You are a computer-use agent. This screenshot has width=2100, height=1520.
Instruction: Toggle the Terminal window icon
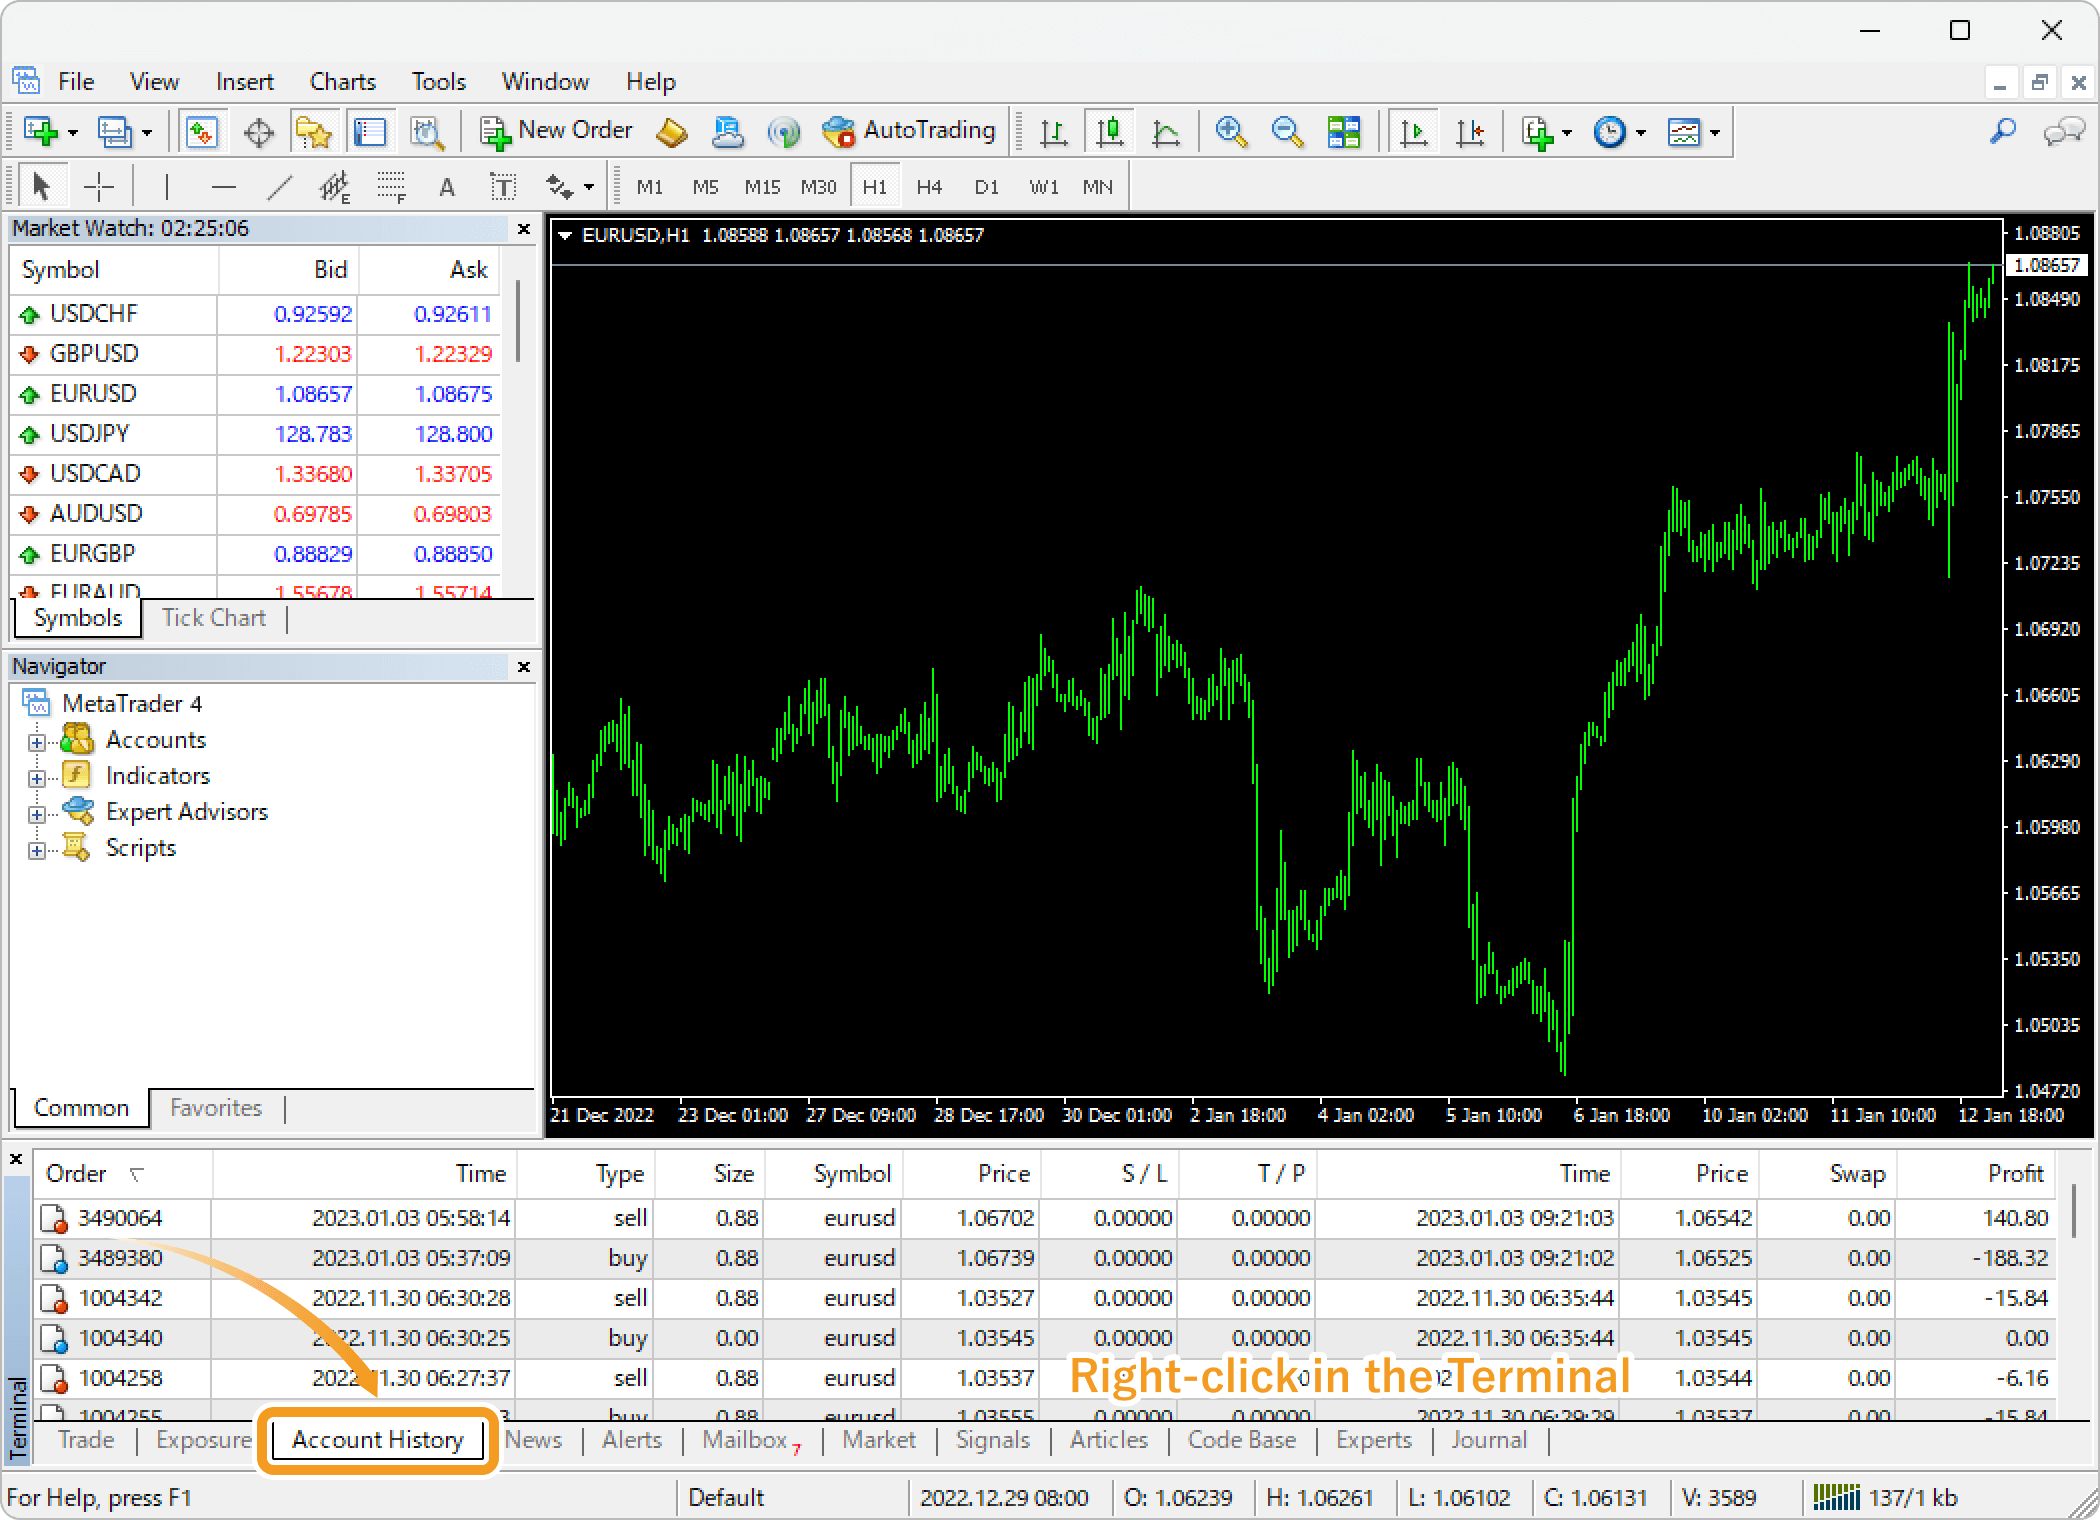point(370,132)
